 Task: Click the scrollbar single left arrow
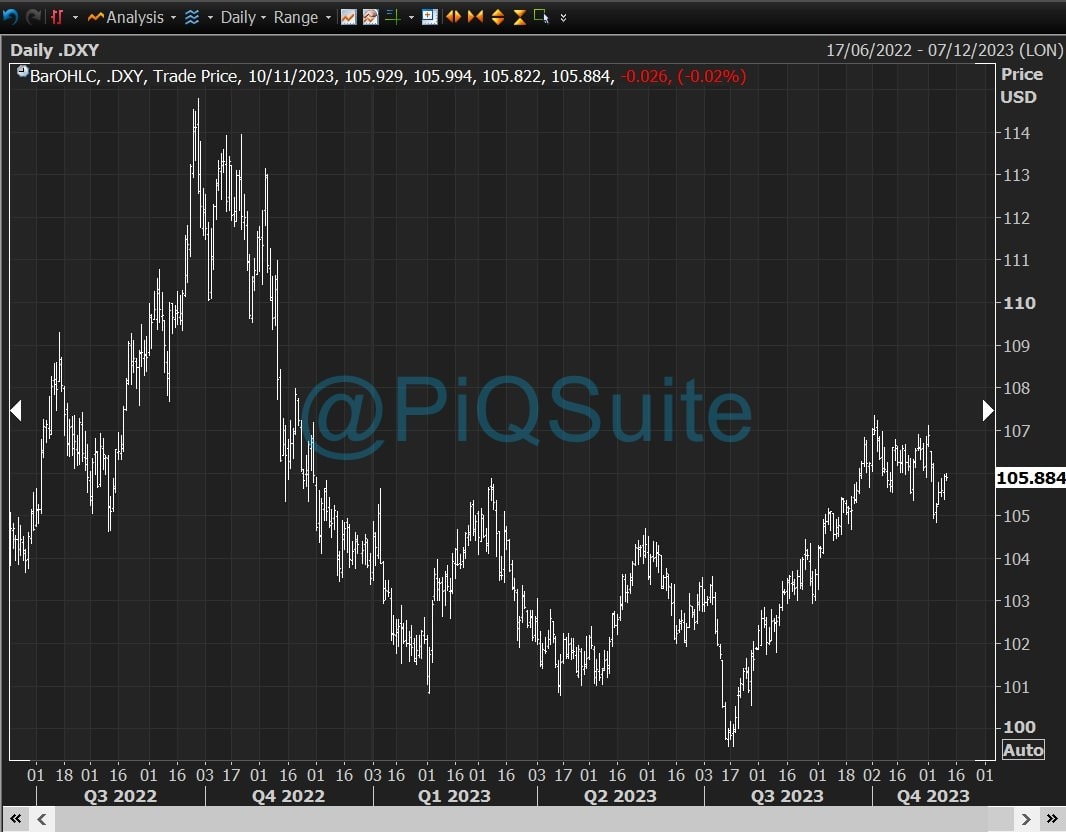point(41,819)
